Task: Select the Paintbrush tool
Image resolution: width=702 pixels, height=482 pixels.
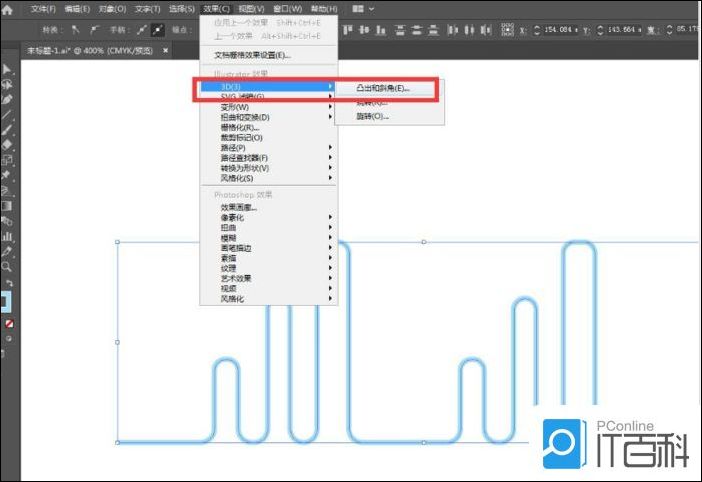Action: point(7,130)
